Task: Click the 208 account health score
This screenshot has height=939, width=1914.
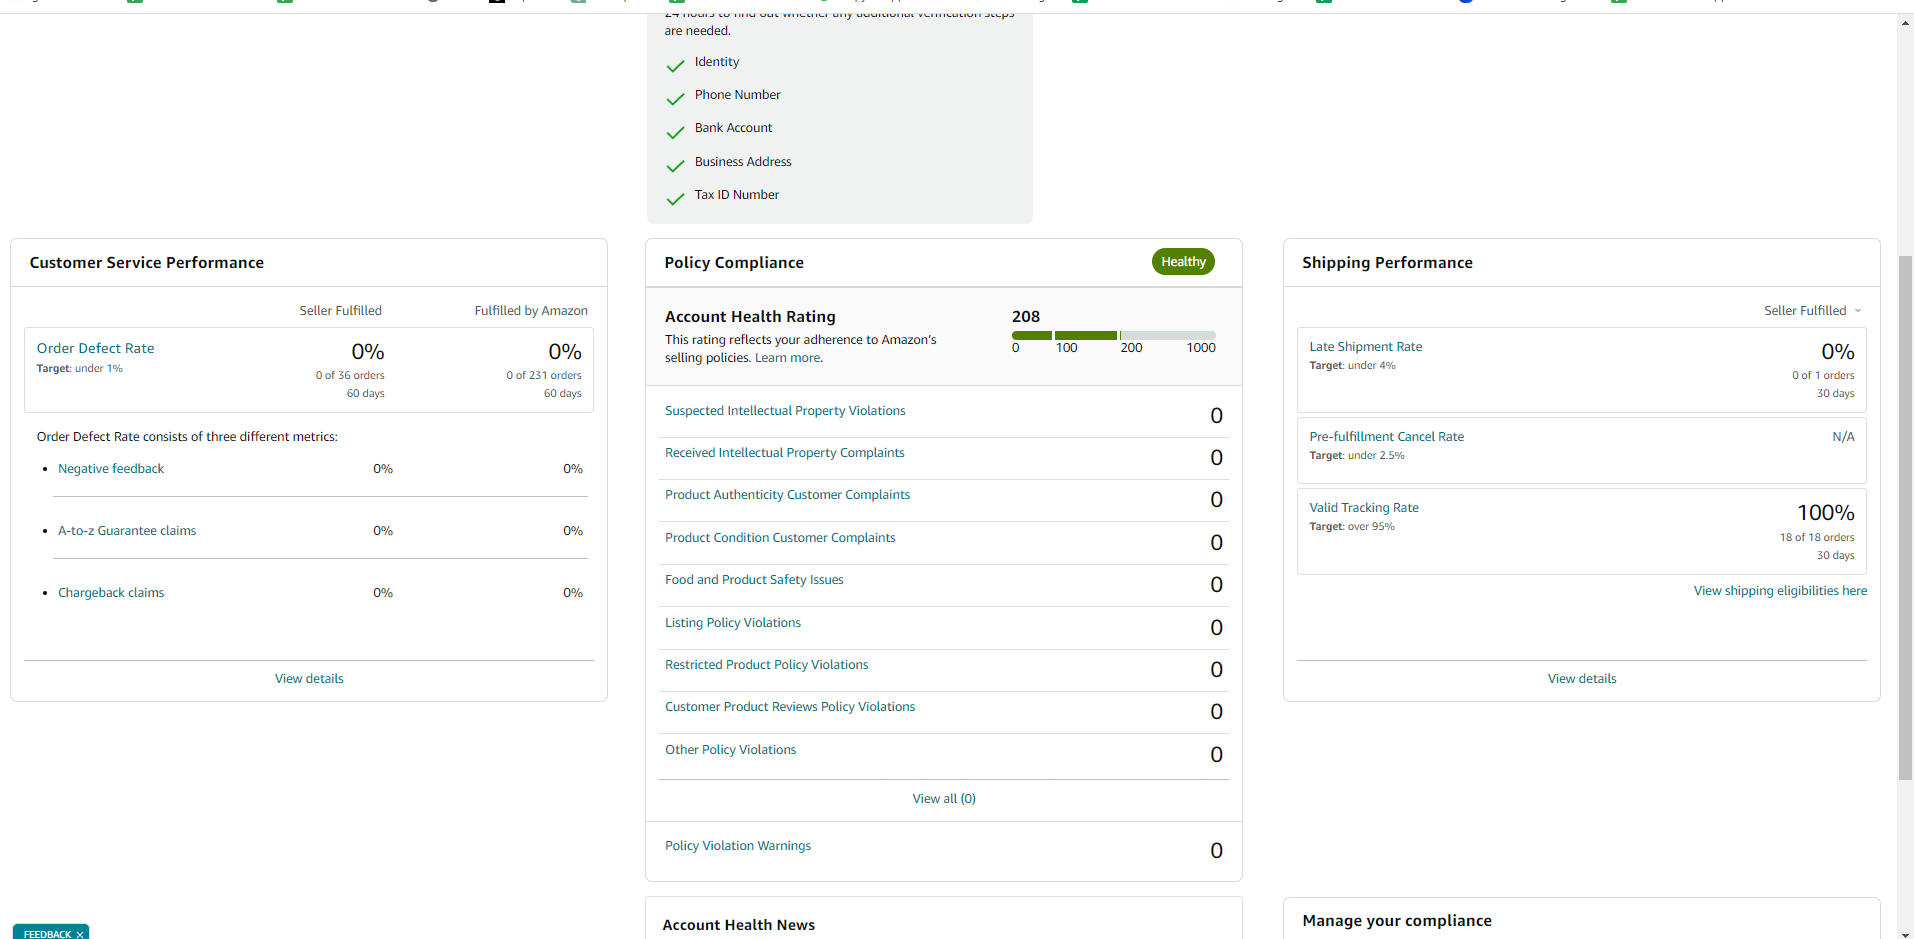Action: coord(1026,316)
